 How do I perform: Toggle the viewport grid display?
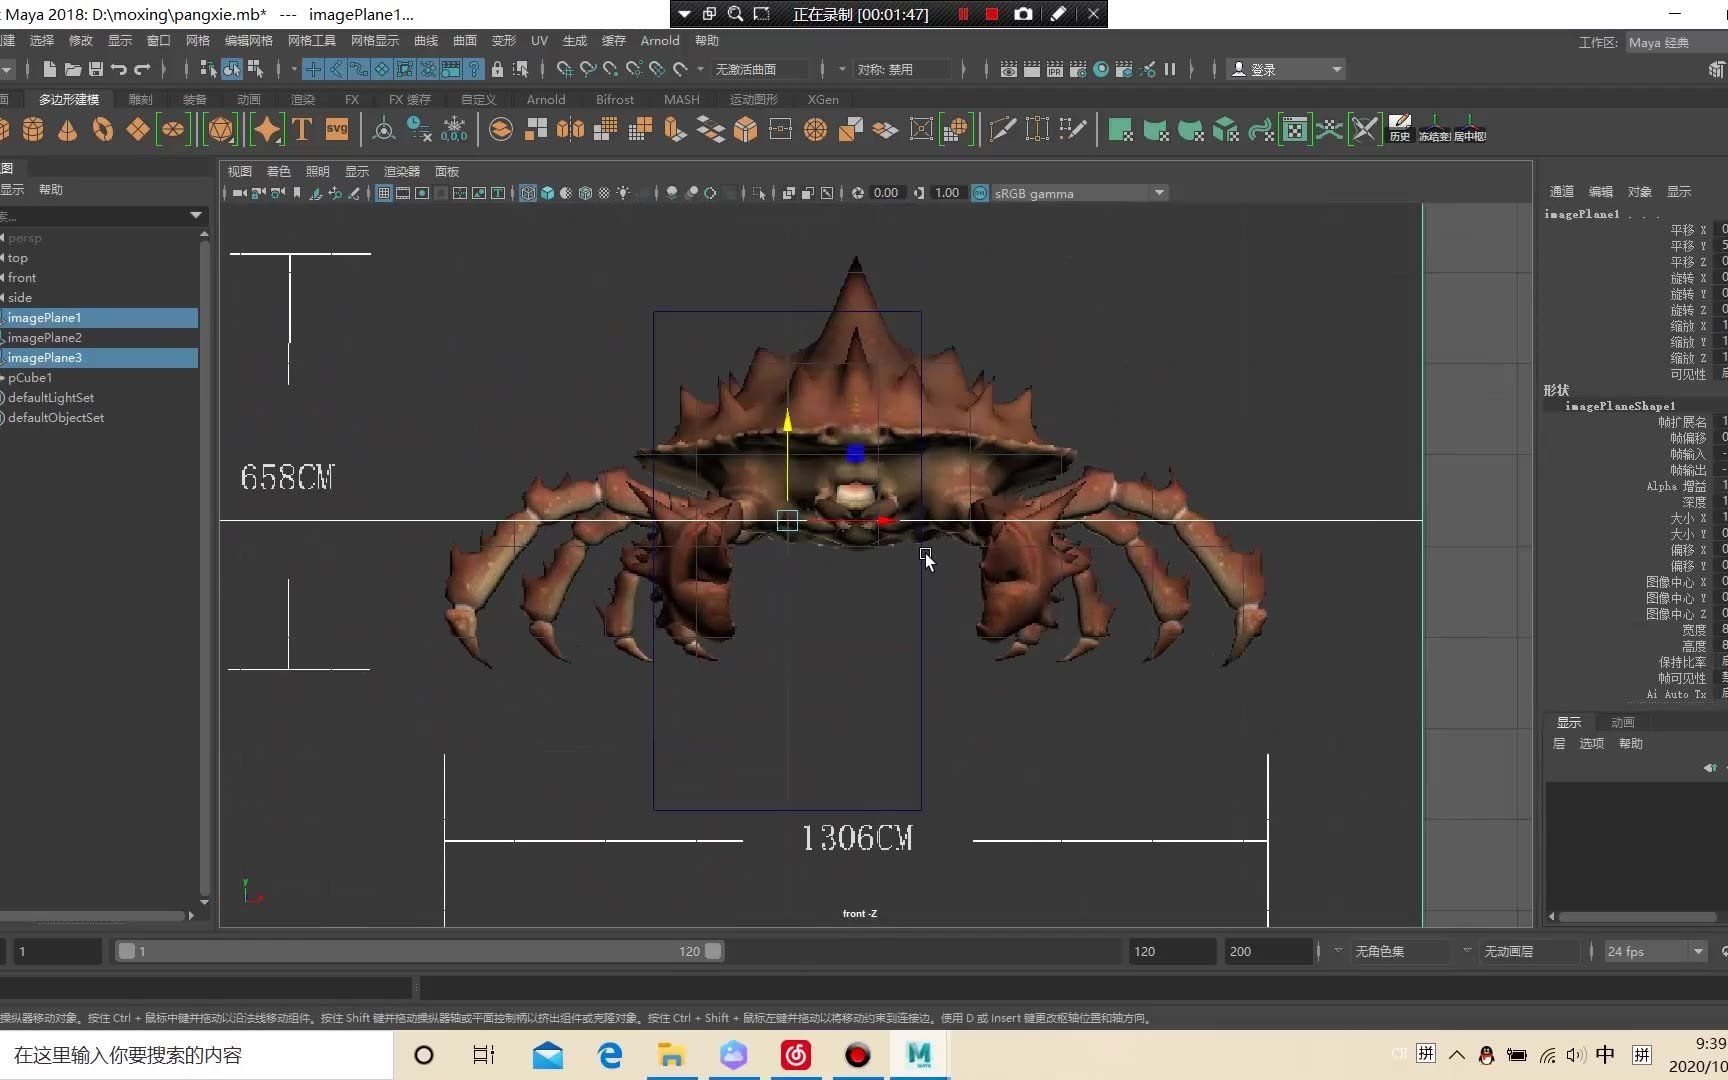384,193
